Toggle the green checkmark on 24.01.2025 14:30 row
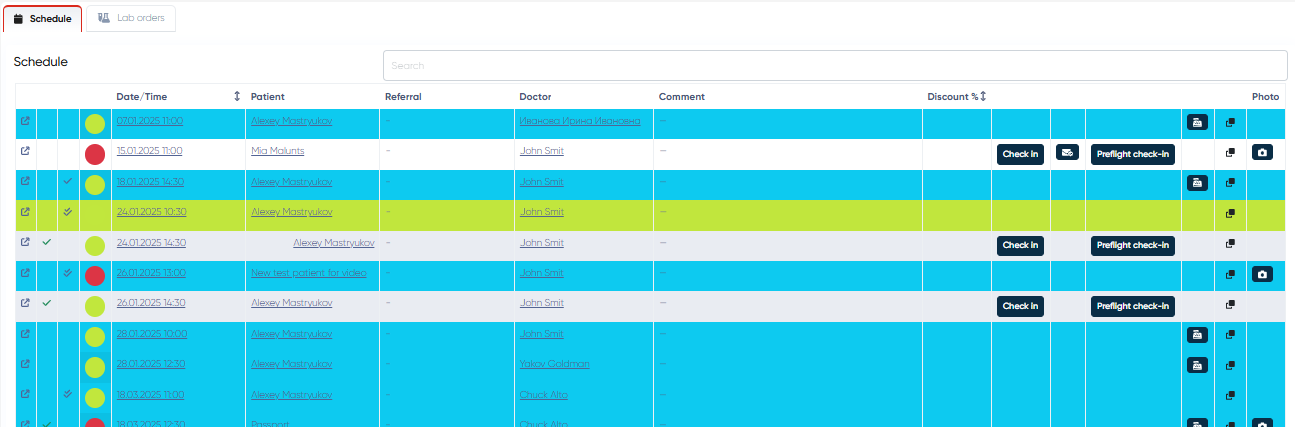 (x=46, y=242)
